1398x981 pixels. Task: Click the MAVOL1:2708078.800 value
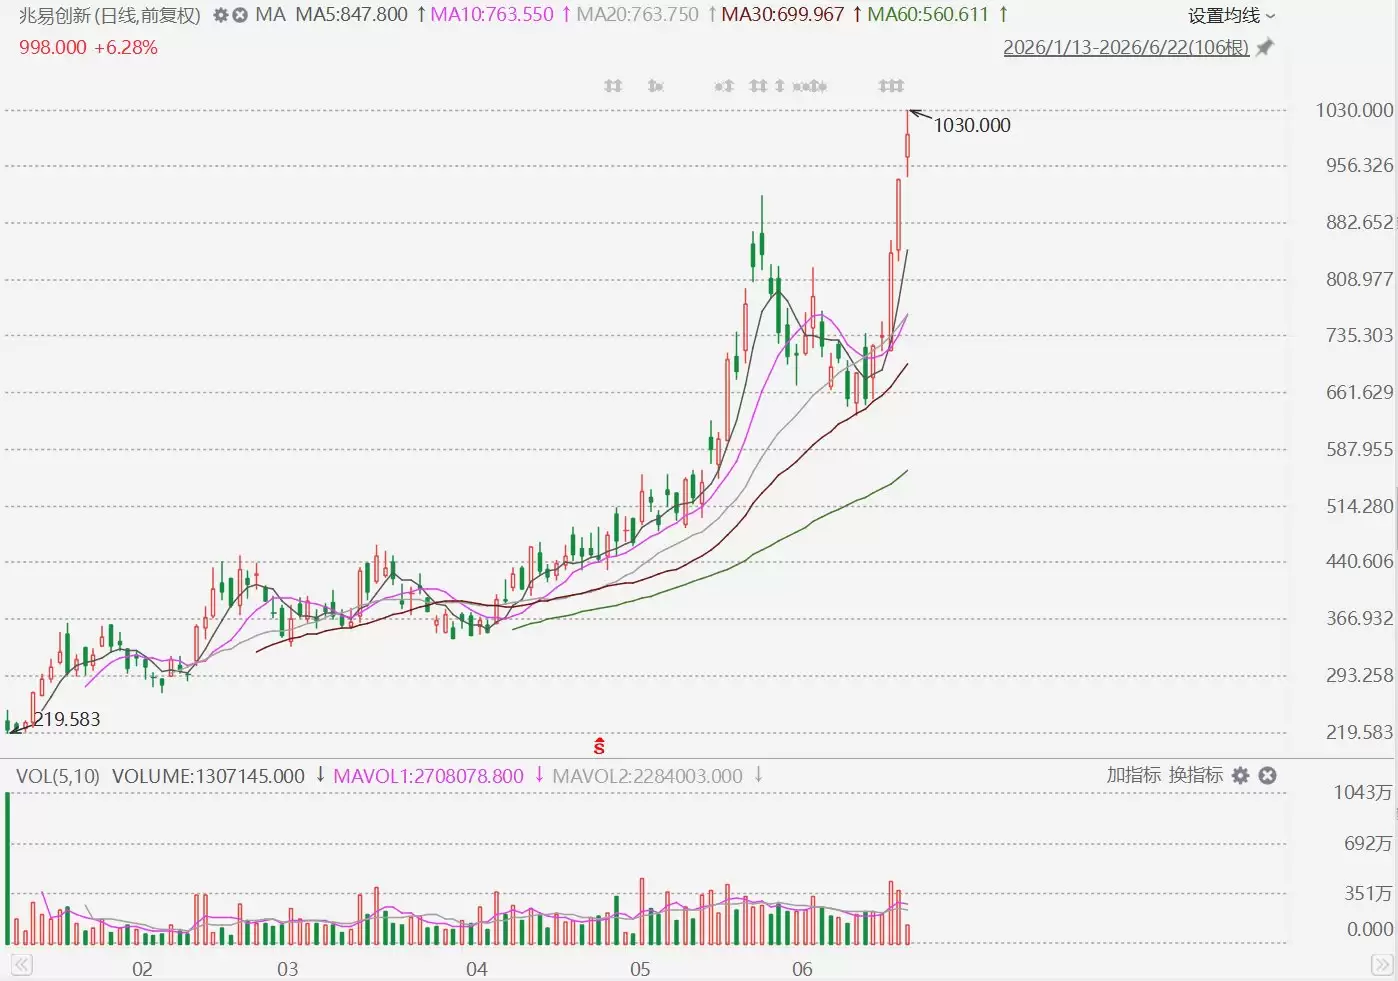[428, 776]
